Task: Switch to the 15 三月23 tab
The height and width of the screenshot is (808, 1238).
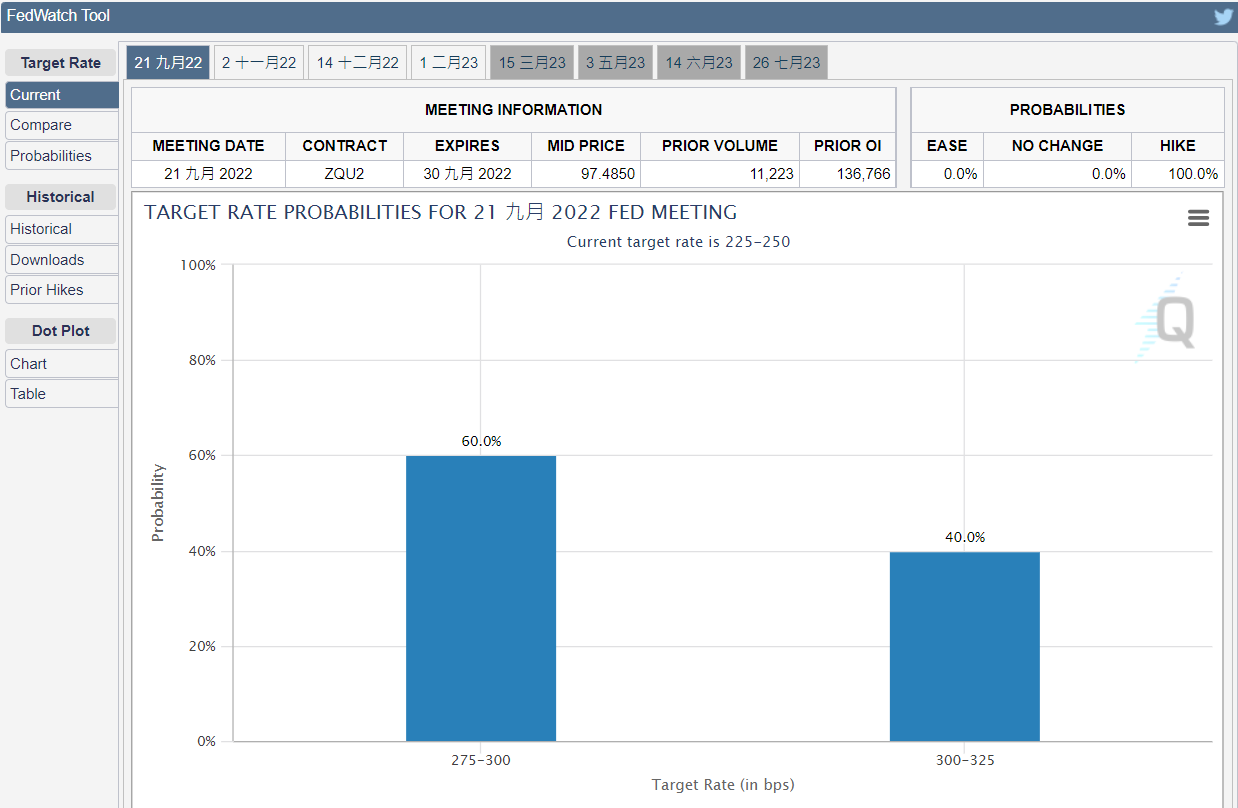Action: point(532,62)
